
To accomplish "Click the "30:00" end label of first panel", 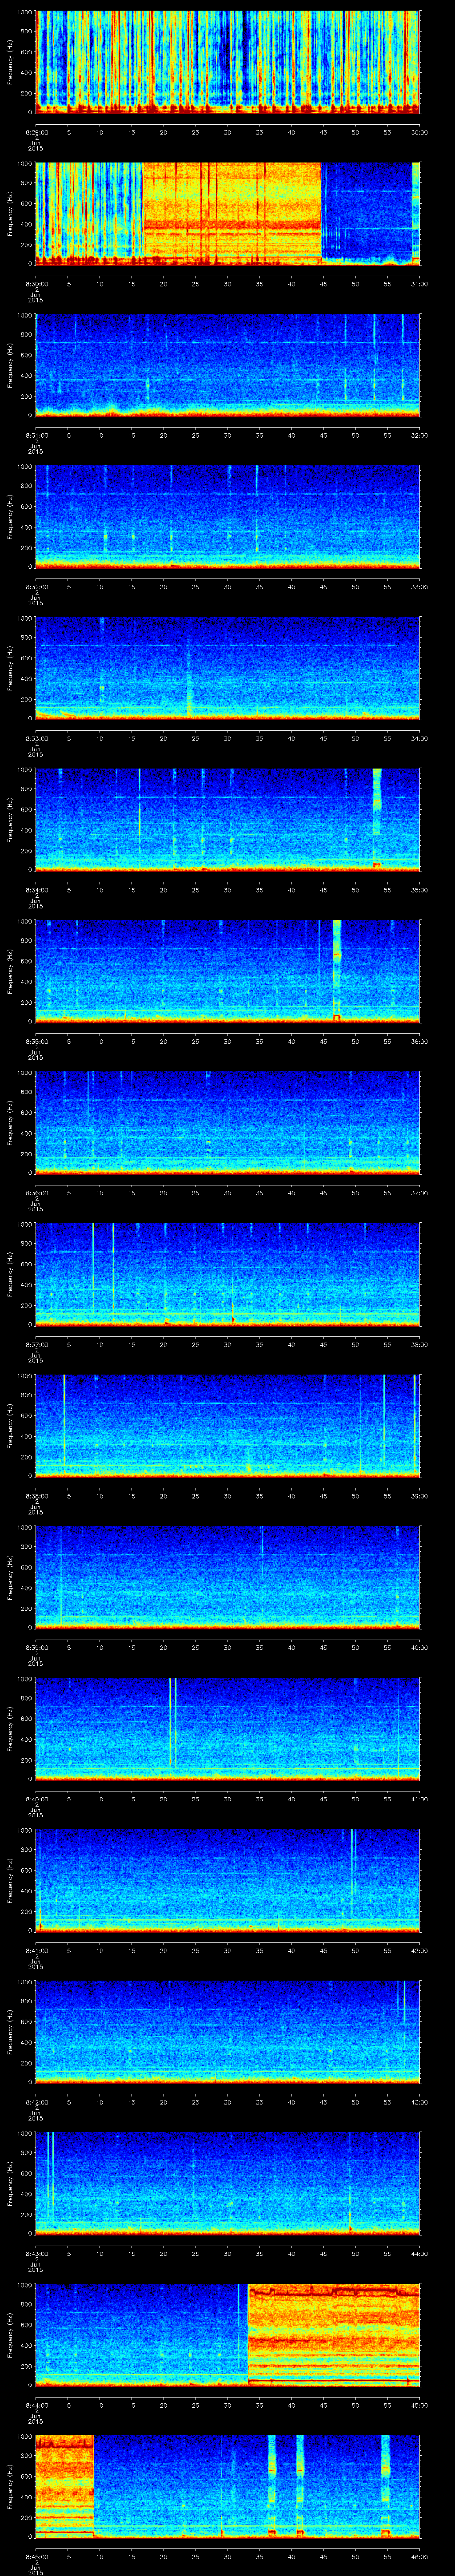I will (x=420, y=132).
